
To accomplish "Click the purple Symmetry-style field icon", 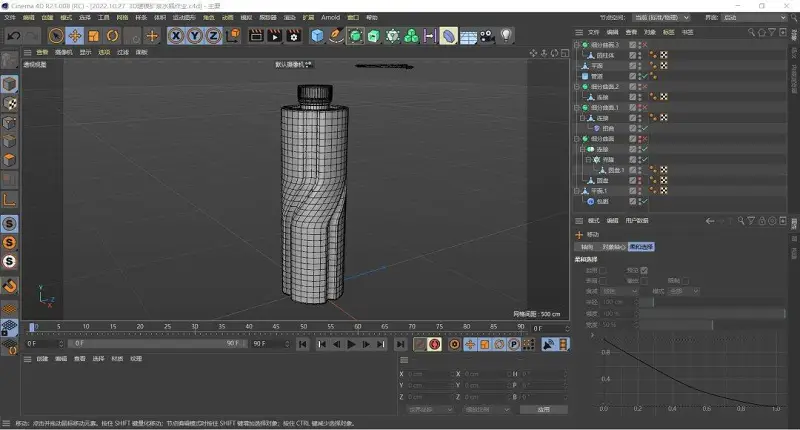I will click(430, 36).
